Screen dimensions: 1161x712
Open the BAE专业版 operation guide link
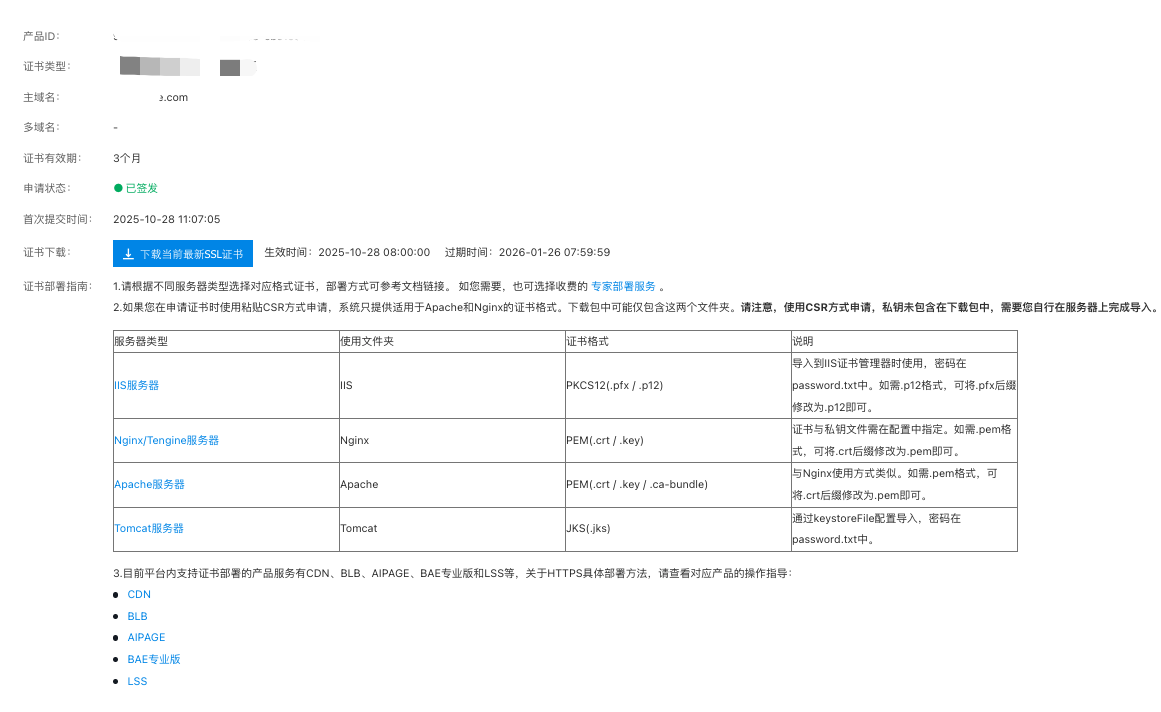click(153, 659)
